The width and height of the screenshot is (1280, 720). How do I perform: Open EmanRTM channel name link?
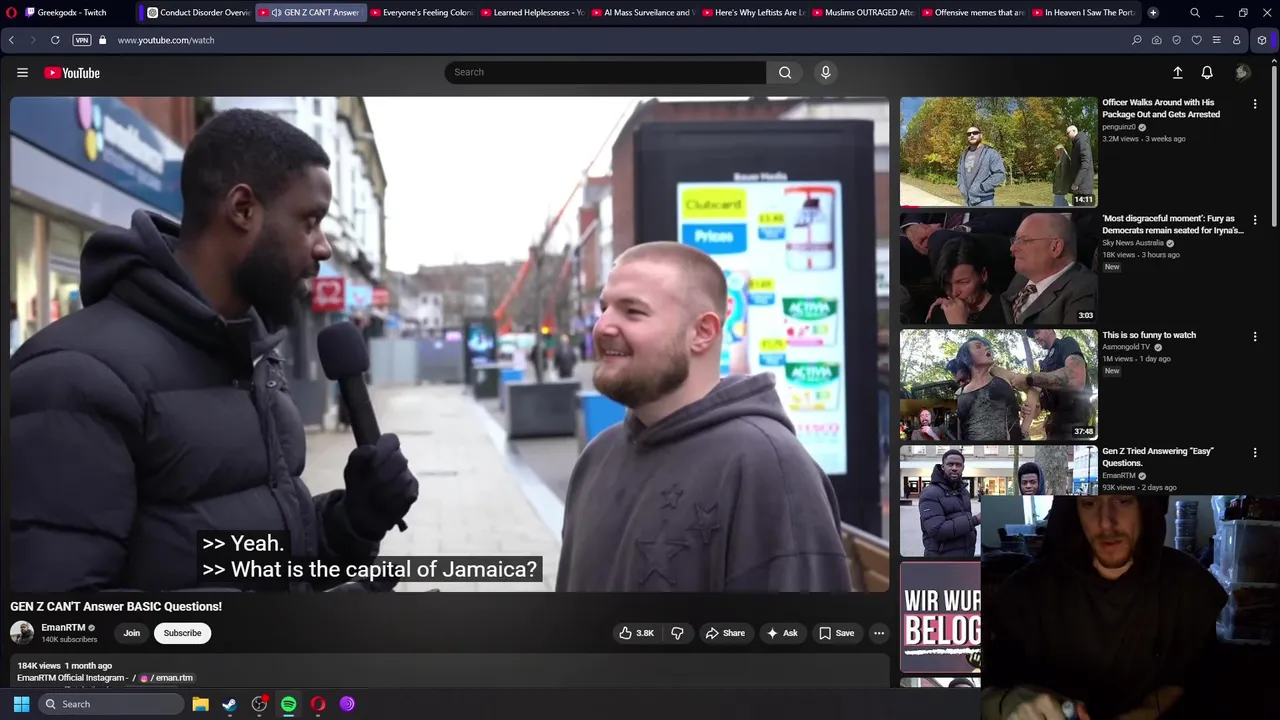point(63,628)
